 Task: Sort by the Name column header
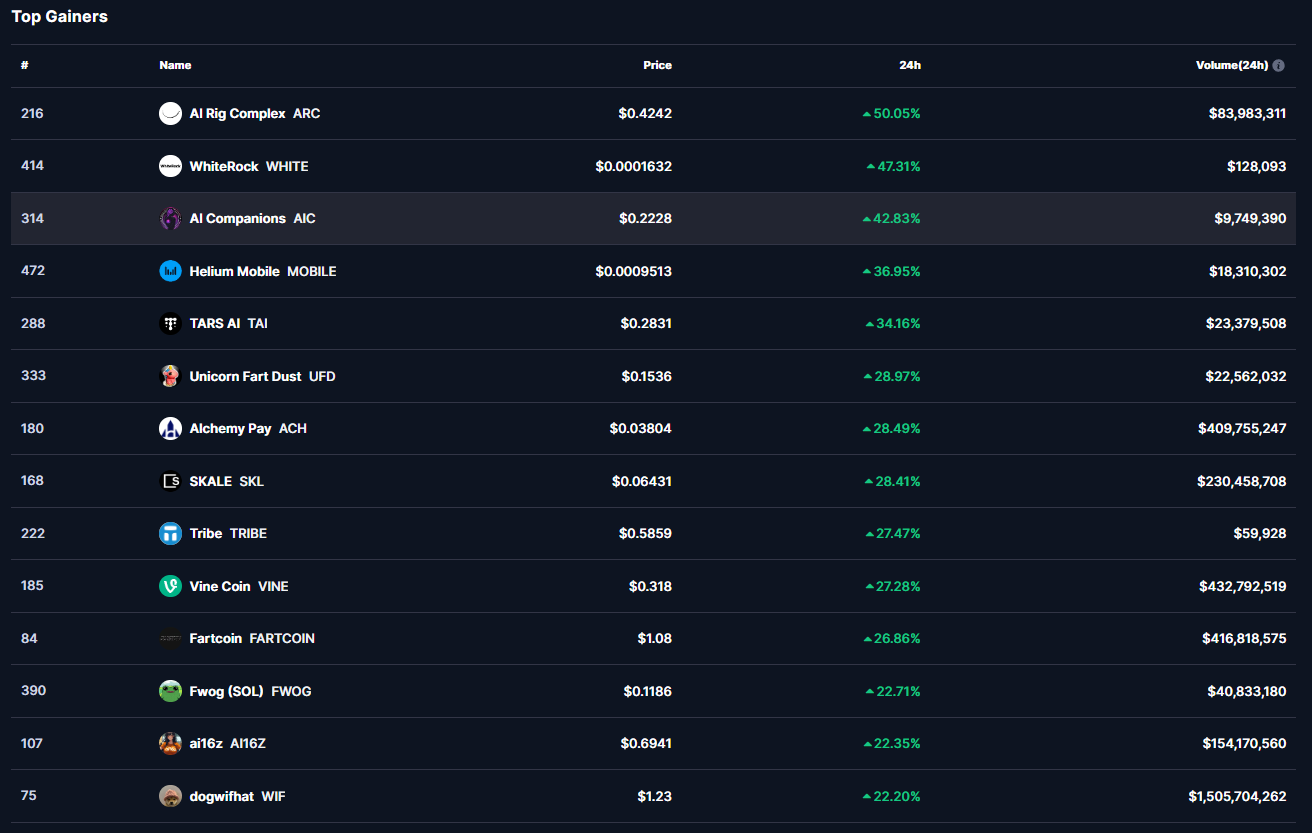175,65
